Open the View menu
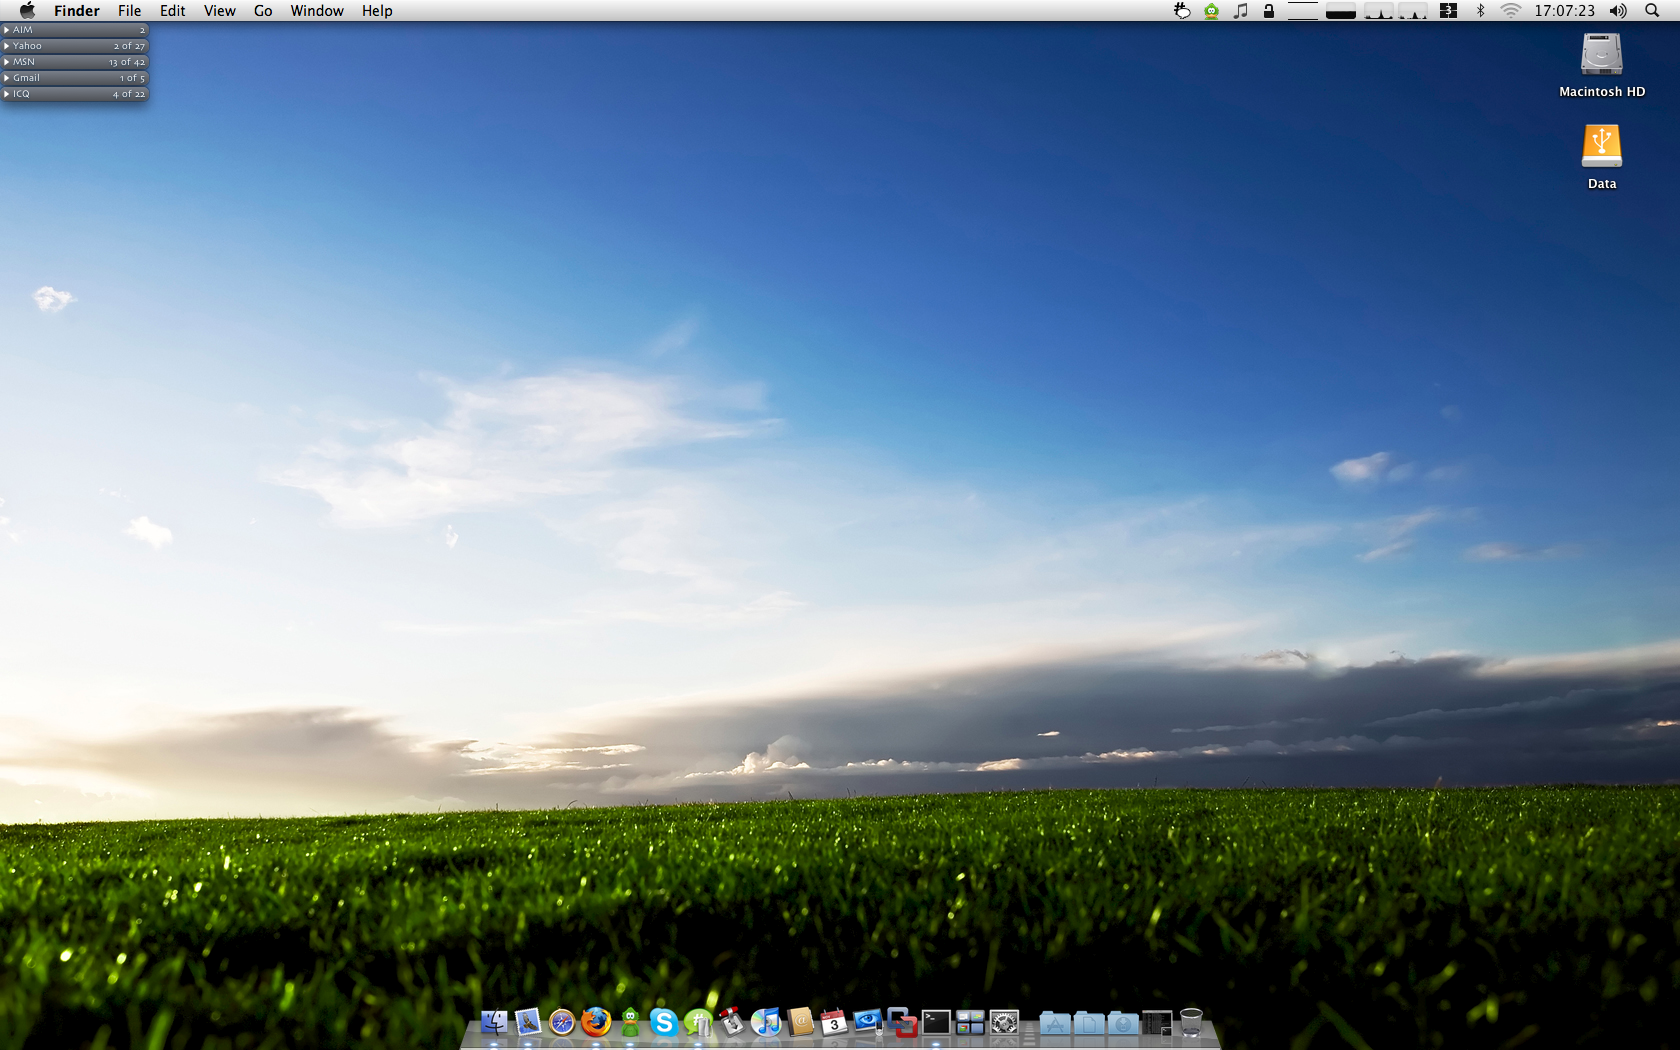Image resolution: width=1680 pixels, height=1050 pixels. [219, 11]
